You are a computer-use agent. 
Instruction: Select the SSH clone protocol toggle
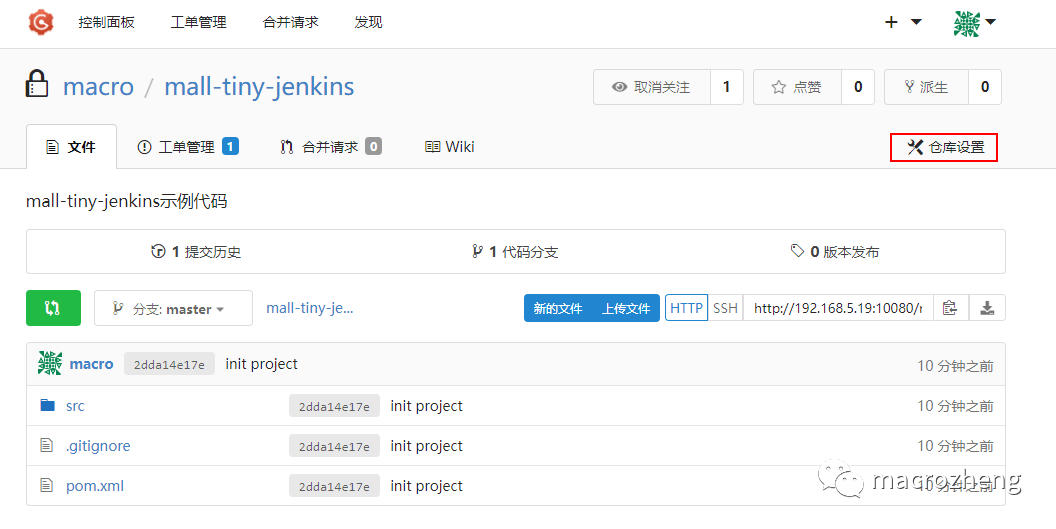(x=725, y=309)
